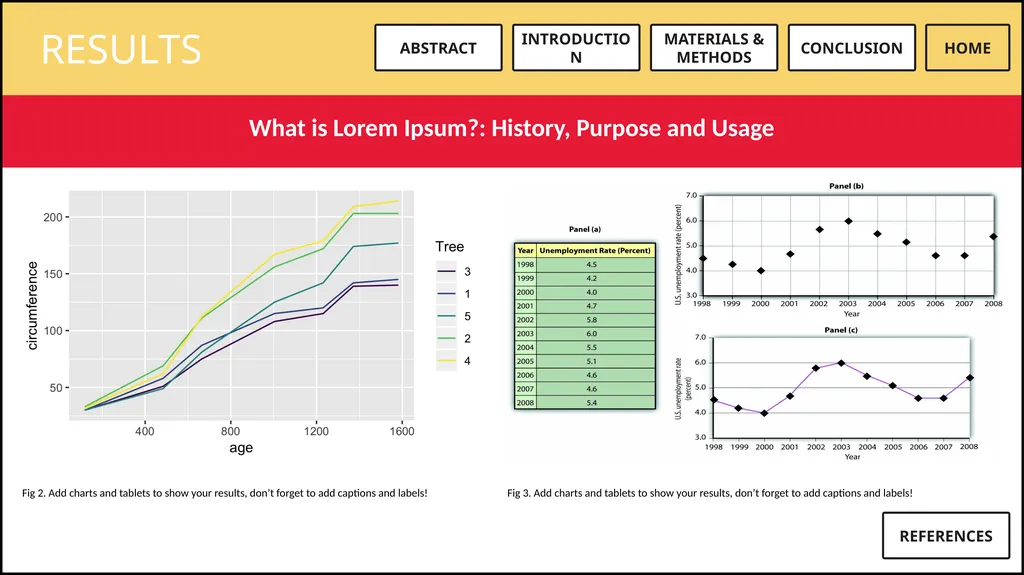
Task: Click the RESULTS page heading
Action: tap(121, 49)
